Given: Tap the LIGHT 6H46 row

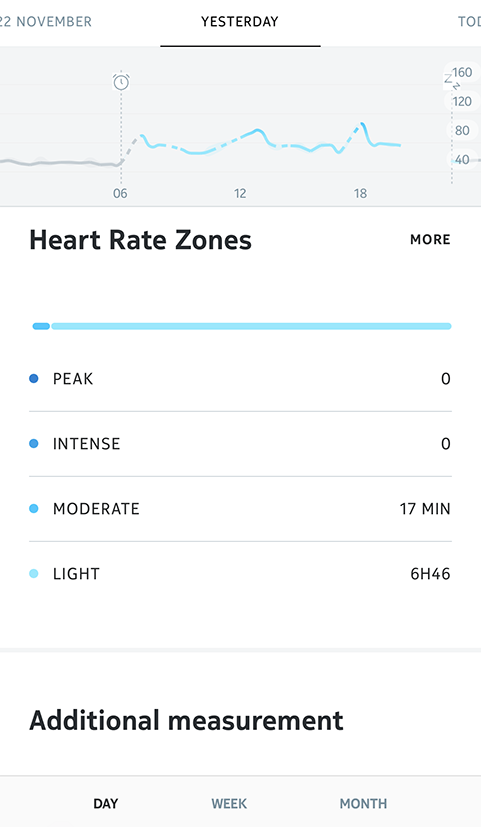Looking at the screenshot, I should 240,574.
